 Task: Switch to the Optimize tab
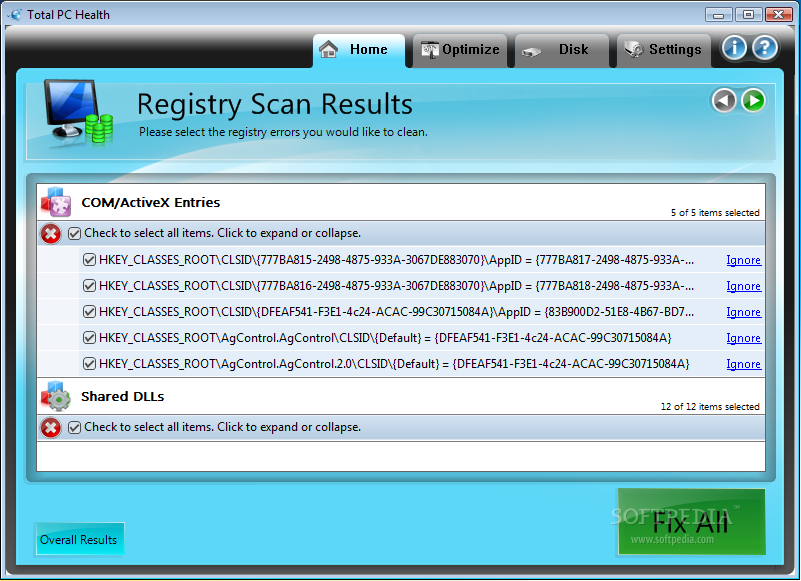point(460,50)
